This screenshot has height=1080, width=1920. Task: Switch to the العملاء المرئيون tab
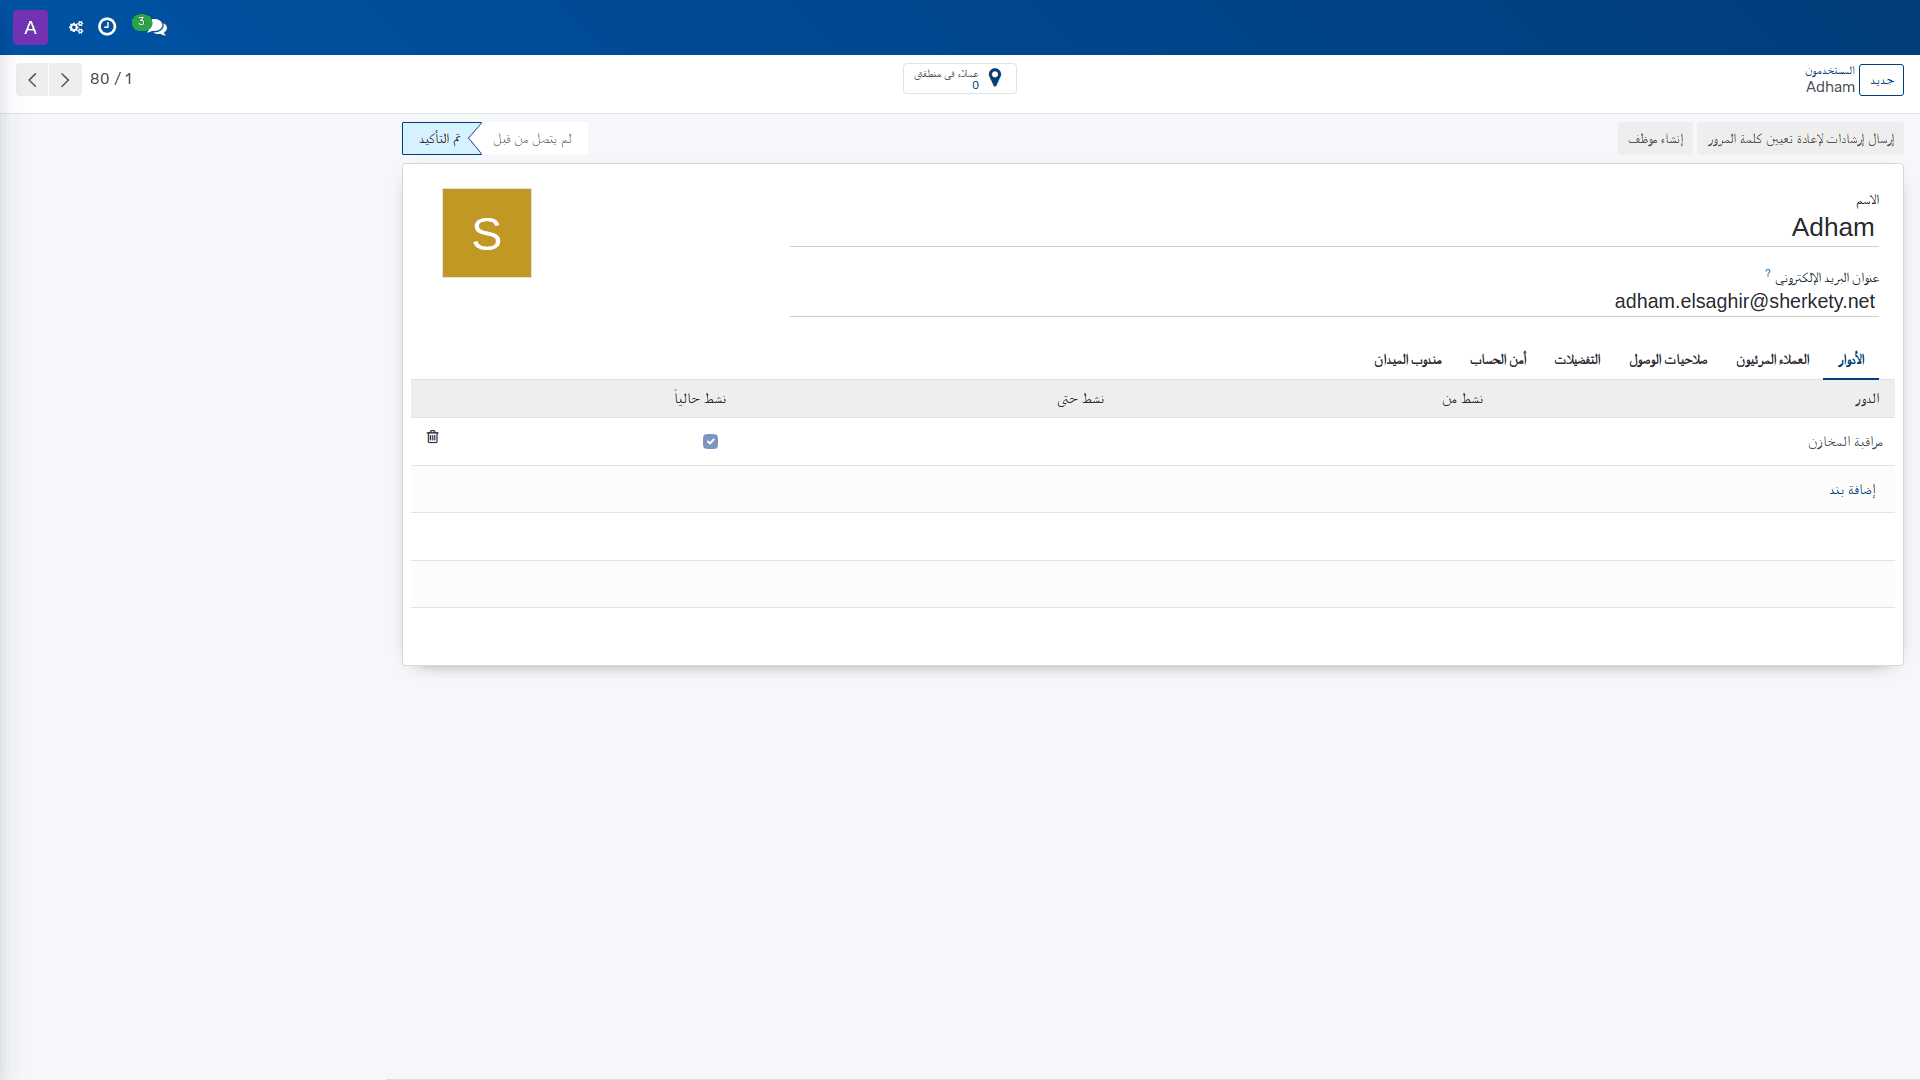[x=1772, y=360]
